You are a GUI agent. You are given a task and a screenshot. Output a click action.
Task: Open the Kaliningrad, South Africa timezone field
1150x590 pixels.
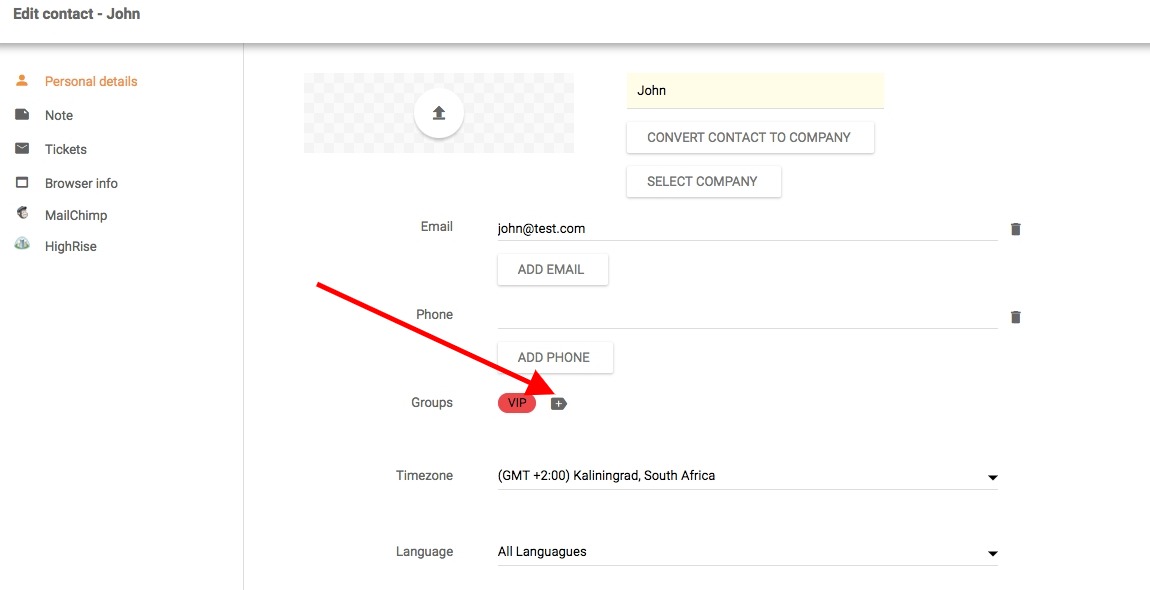click(747, 476)
